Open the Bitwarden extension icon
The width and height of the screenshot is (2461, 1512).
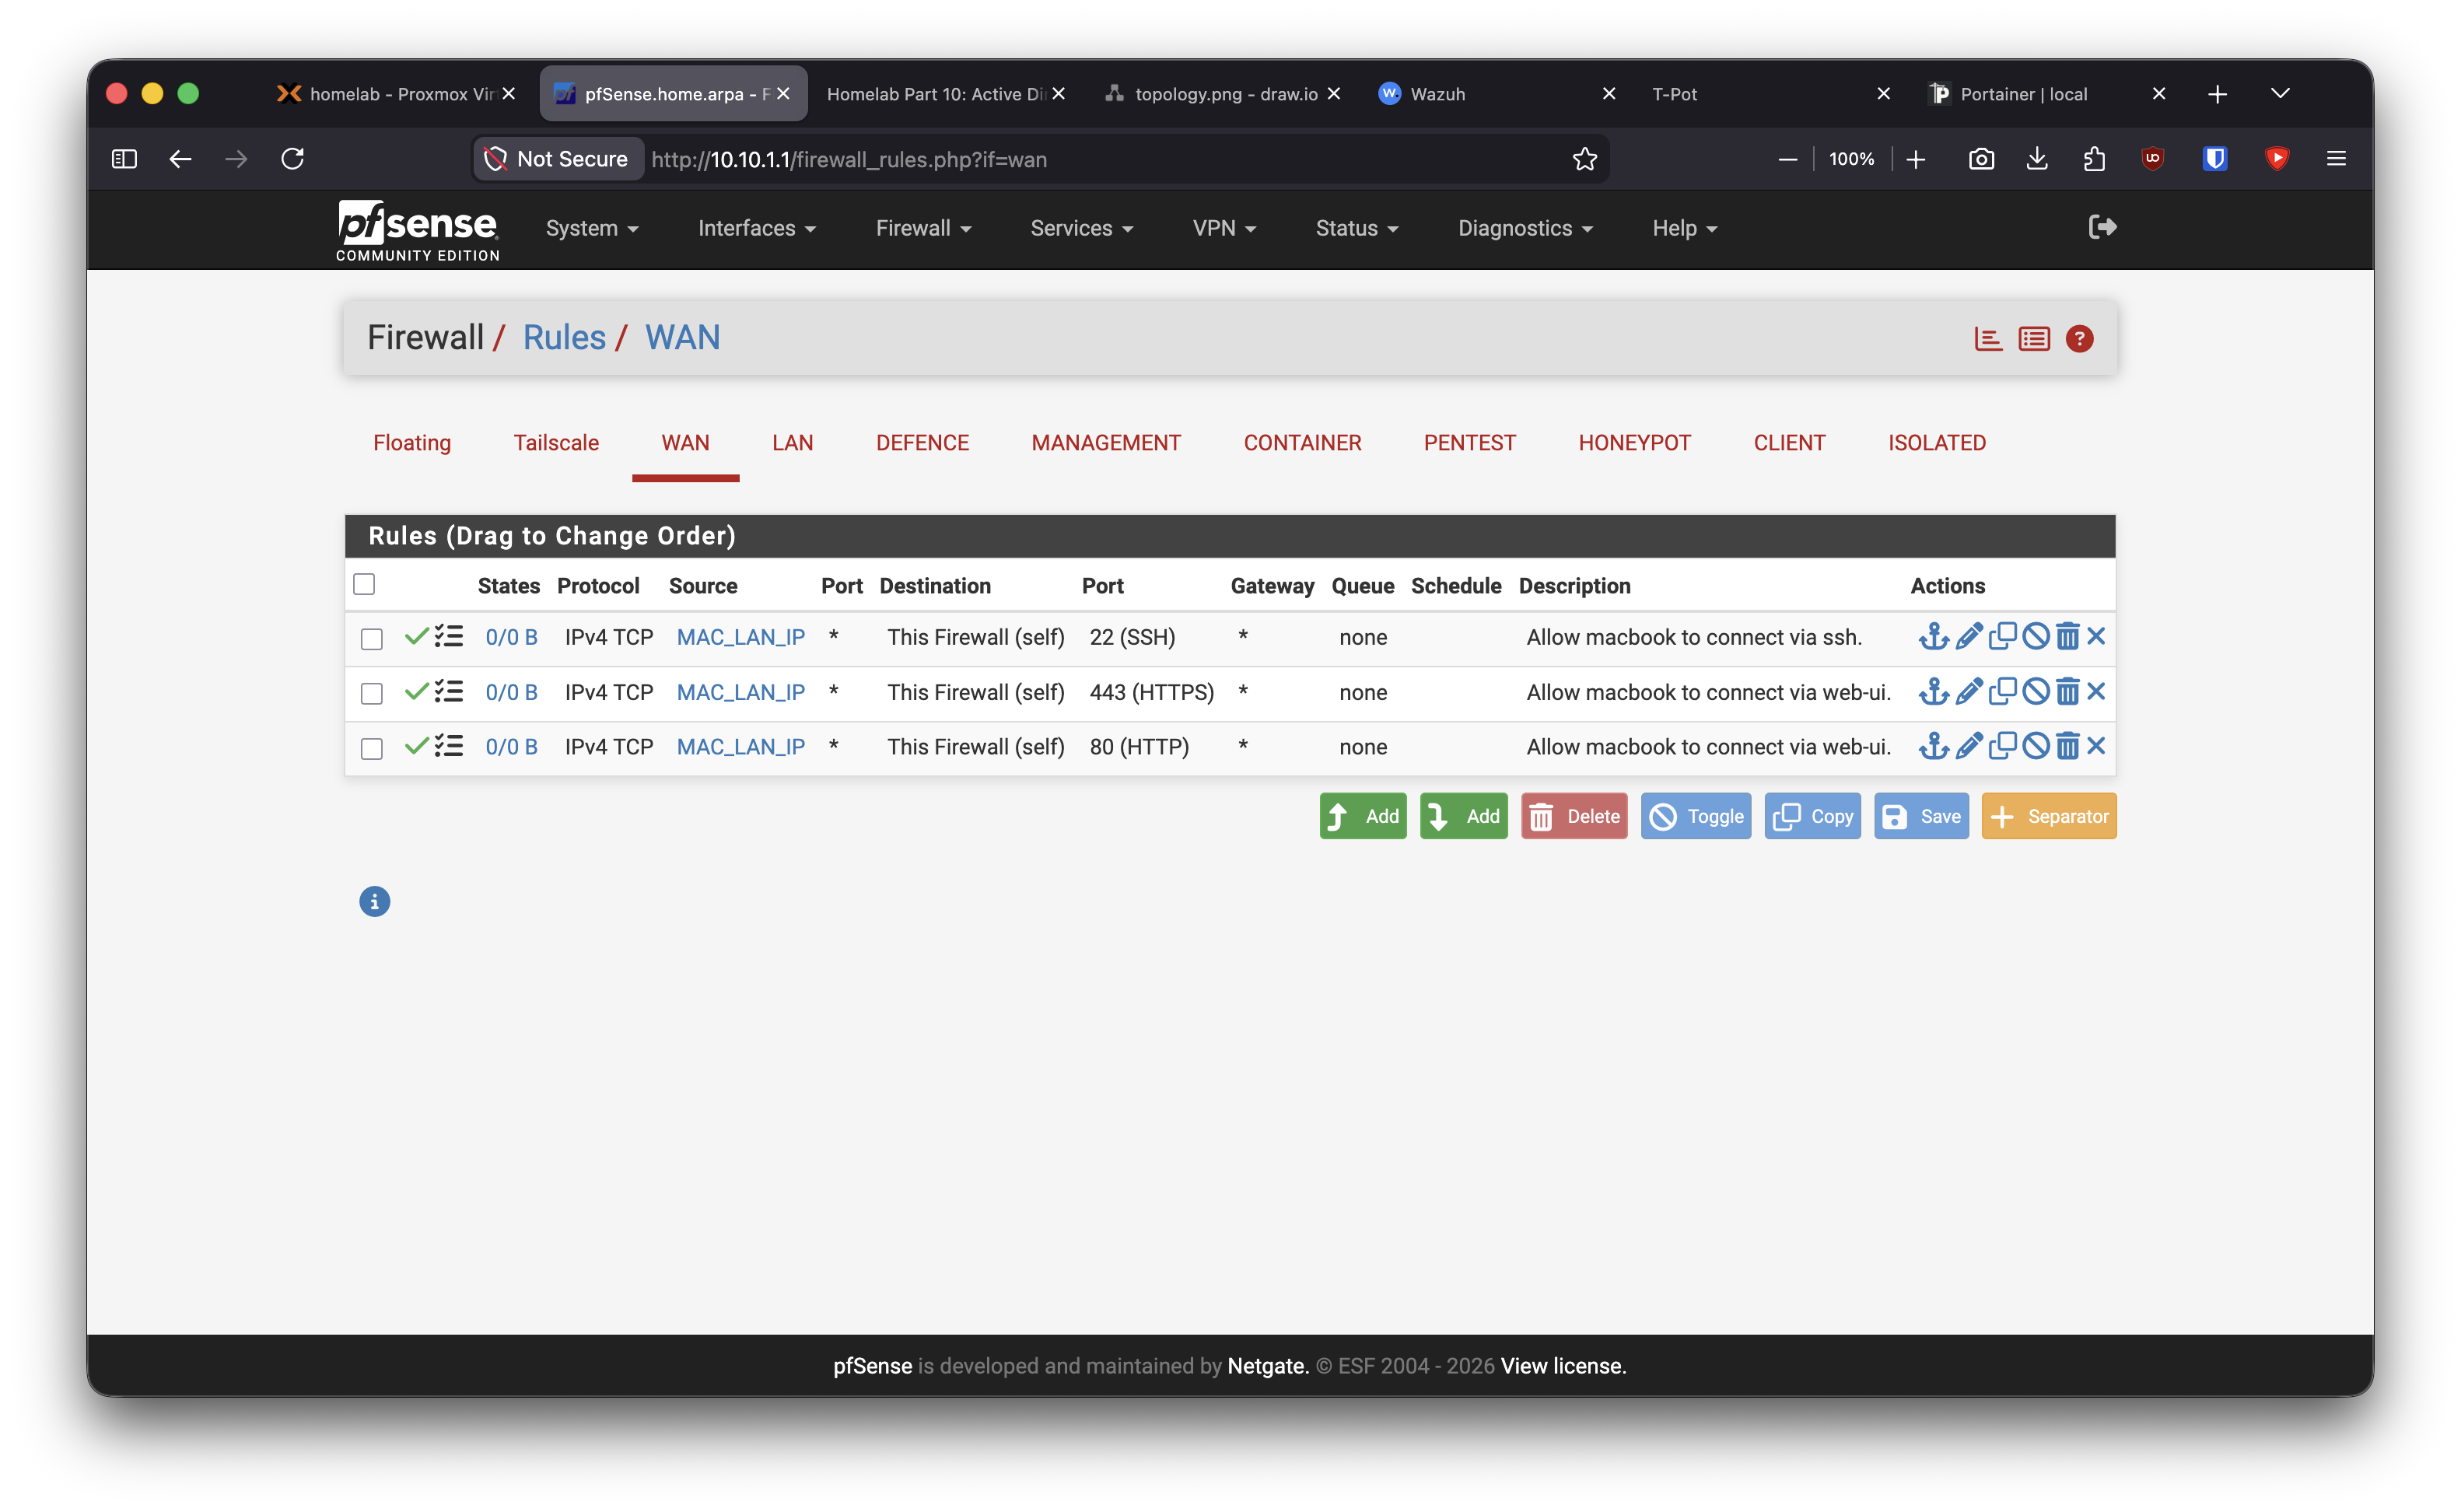click(2214, 159)
